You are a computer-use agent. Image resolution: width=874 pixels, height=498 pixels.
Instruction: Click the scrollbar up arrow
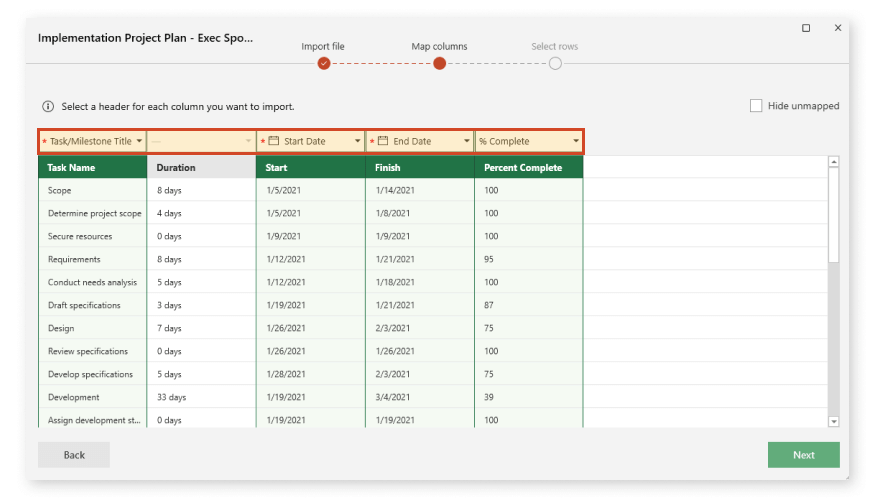[x=834, y=162]
